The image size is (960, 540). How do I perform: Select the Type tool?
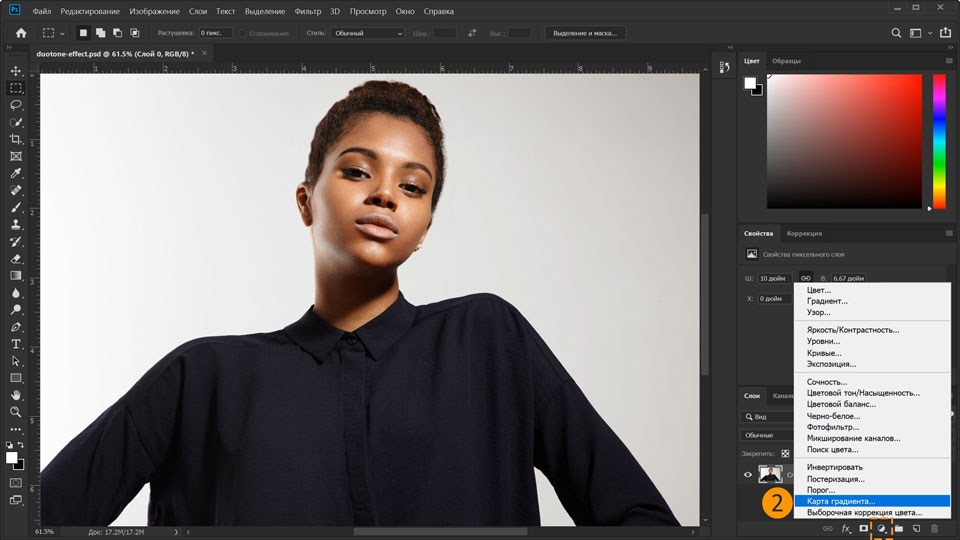point(16,344)
